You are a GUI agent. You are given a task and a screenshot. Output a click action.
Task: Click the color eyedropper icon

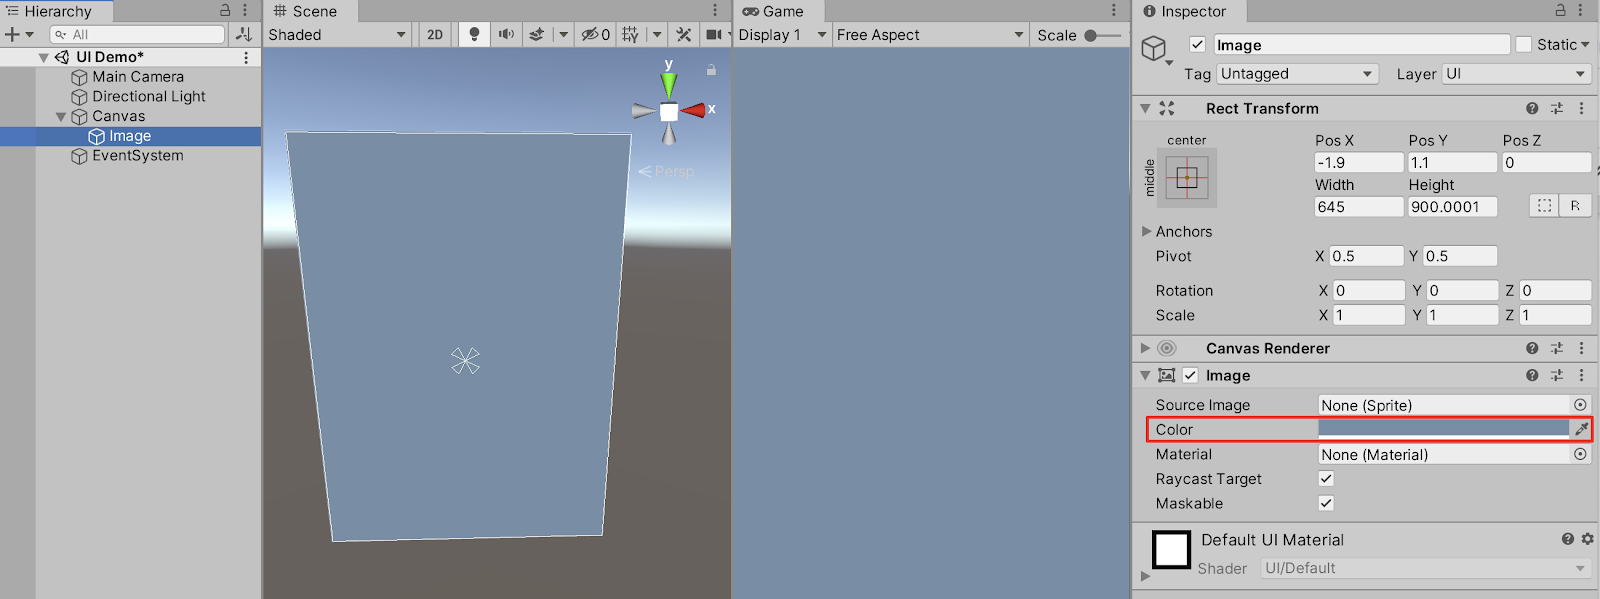coord(1581,429)
